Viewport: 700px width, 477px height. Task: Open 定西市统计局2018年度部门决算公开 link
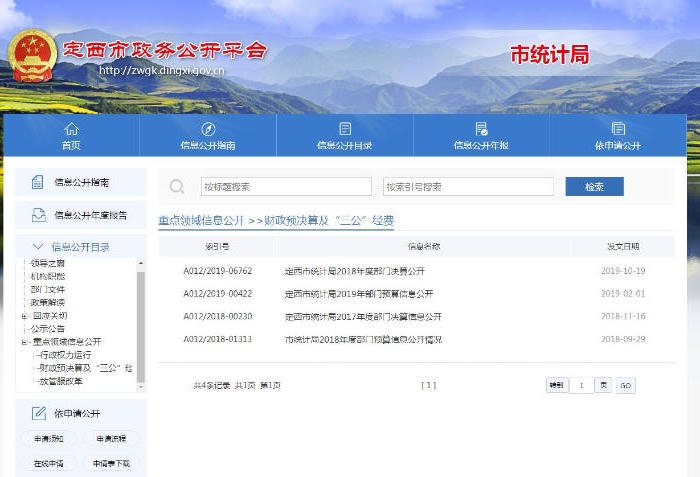(x=355, y=271)
